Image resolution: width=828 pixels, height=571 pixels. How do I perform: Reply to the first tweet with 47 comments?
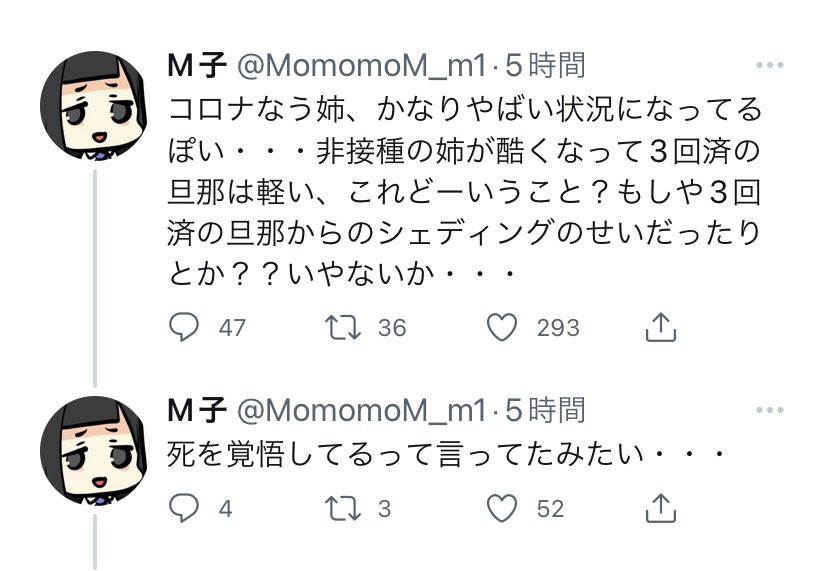(184, 327)
